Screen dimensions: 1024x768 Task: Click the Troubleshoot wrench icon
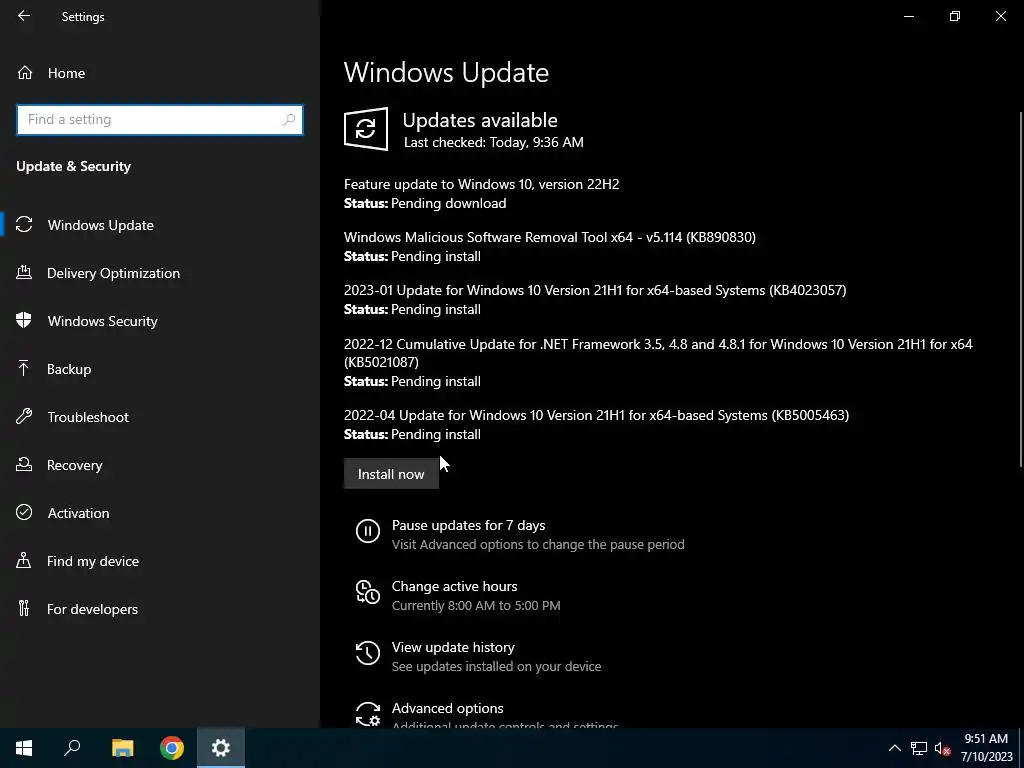click(x=24, y=417)
